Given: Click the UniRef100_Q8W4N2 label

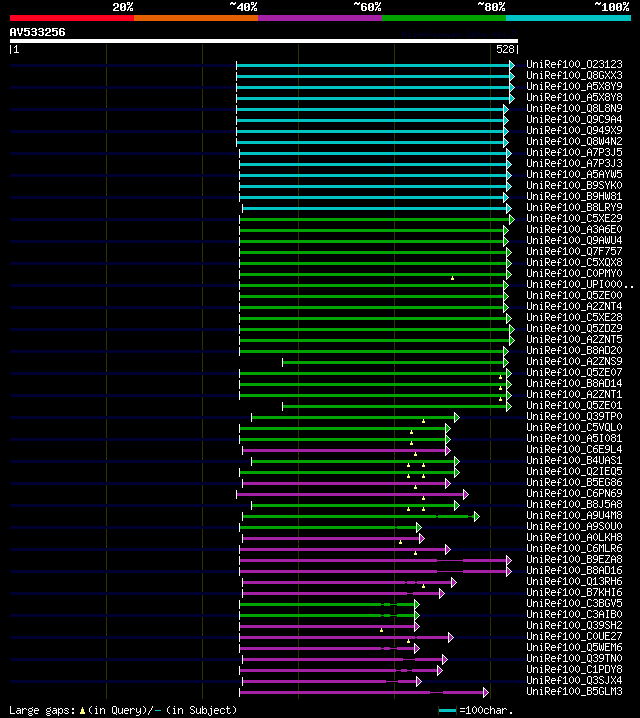Looking at the screenshot, I should pyautogui.click(x=574, y=141).
